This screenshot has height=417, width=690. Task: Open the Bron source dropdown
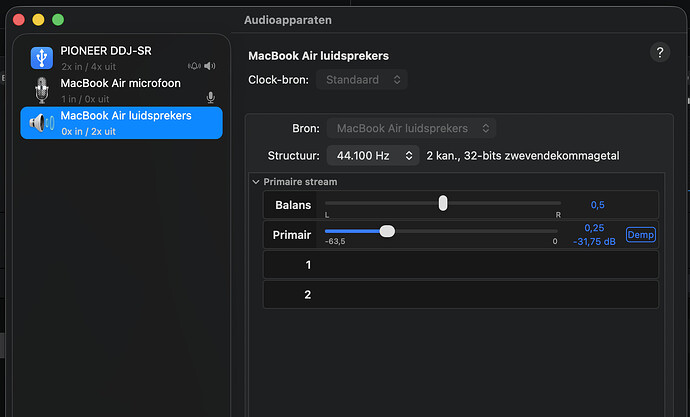tap(414, 128)
